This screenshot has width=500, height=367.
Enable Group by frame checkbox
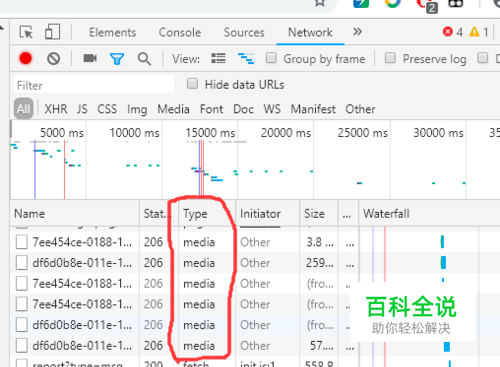point(271,58)
